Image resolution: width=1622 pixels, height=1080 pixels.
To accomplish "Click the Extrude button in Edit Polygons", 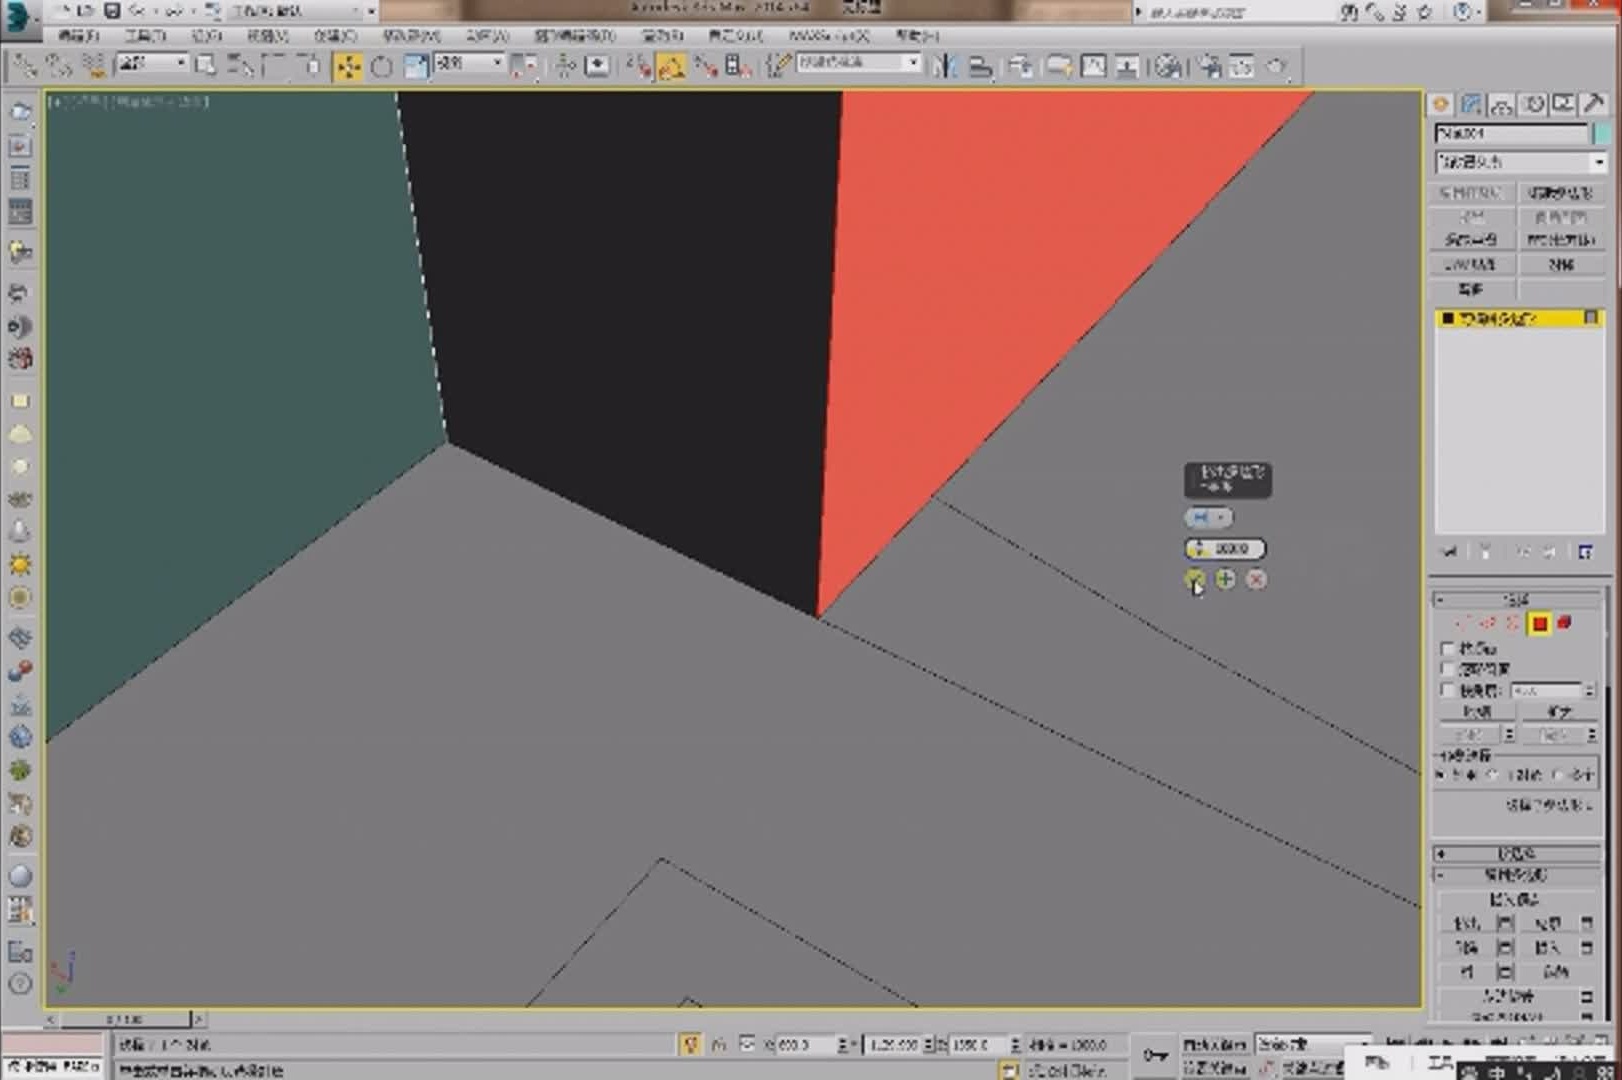I will (x=1466, y=923).
